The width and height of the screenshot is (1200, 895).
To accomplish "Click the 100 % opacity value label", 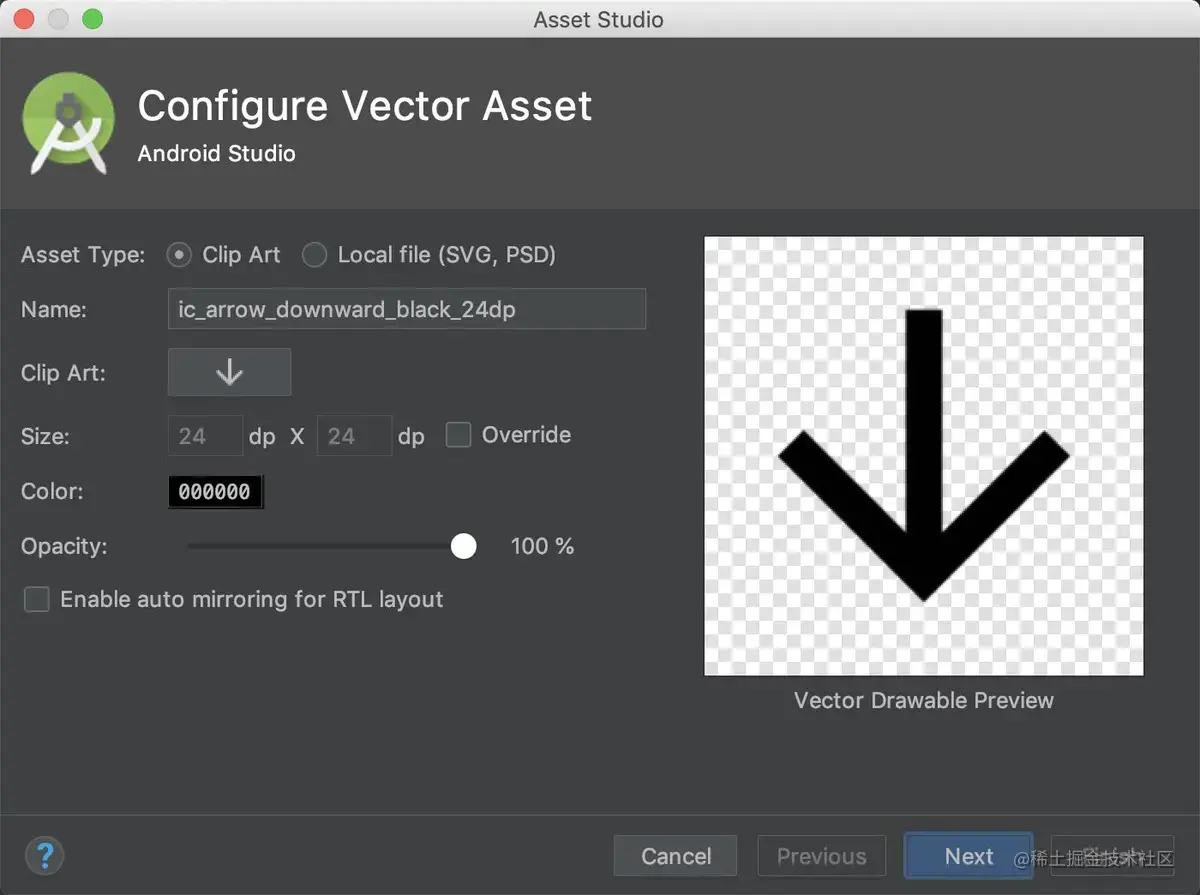I will point(542,546).
